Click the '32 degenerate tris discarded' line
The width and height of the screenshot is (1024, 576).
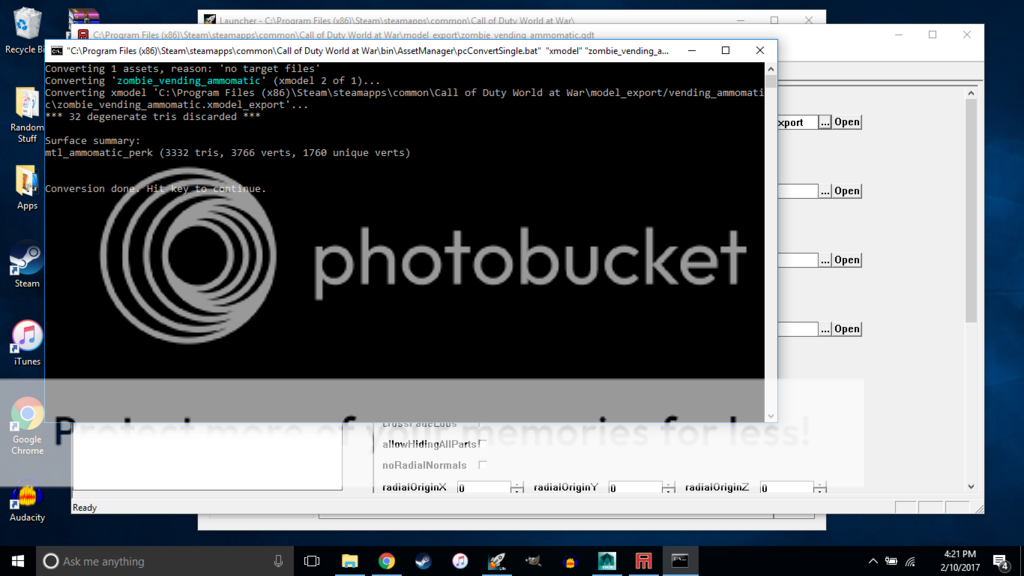(x=153, y=117)
